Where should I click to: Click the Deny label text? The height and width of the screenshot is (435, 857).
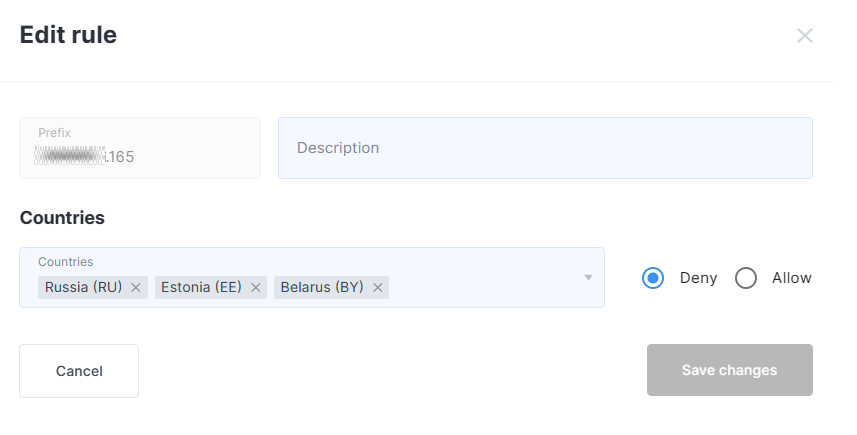(698, 278)
